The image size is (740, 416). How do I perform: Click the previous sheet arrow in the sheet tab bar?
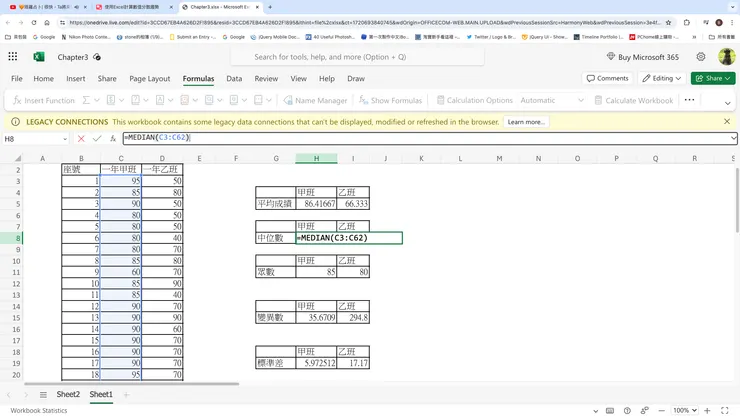point(8,394)
